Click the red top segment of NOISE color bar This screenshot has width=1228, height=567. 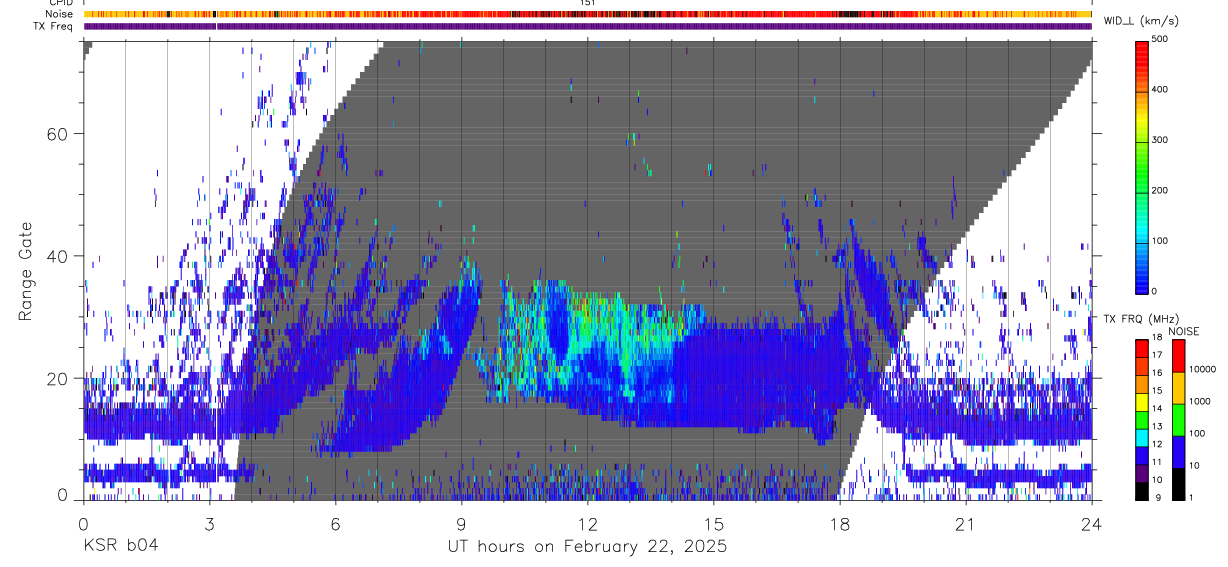coord(1179,356)
